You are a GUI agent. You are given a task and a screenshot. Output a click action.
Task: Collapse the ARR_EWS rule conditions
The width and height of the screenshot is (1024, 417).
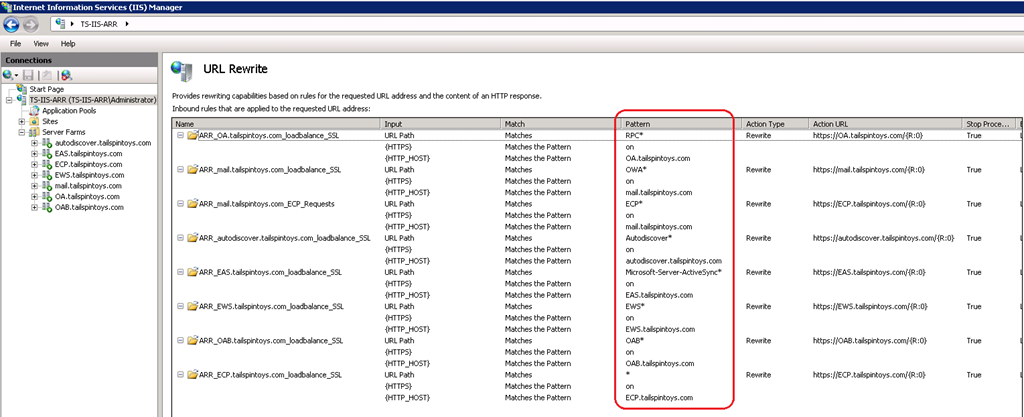click(180, 307)
